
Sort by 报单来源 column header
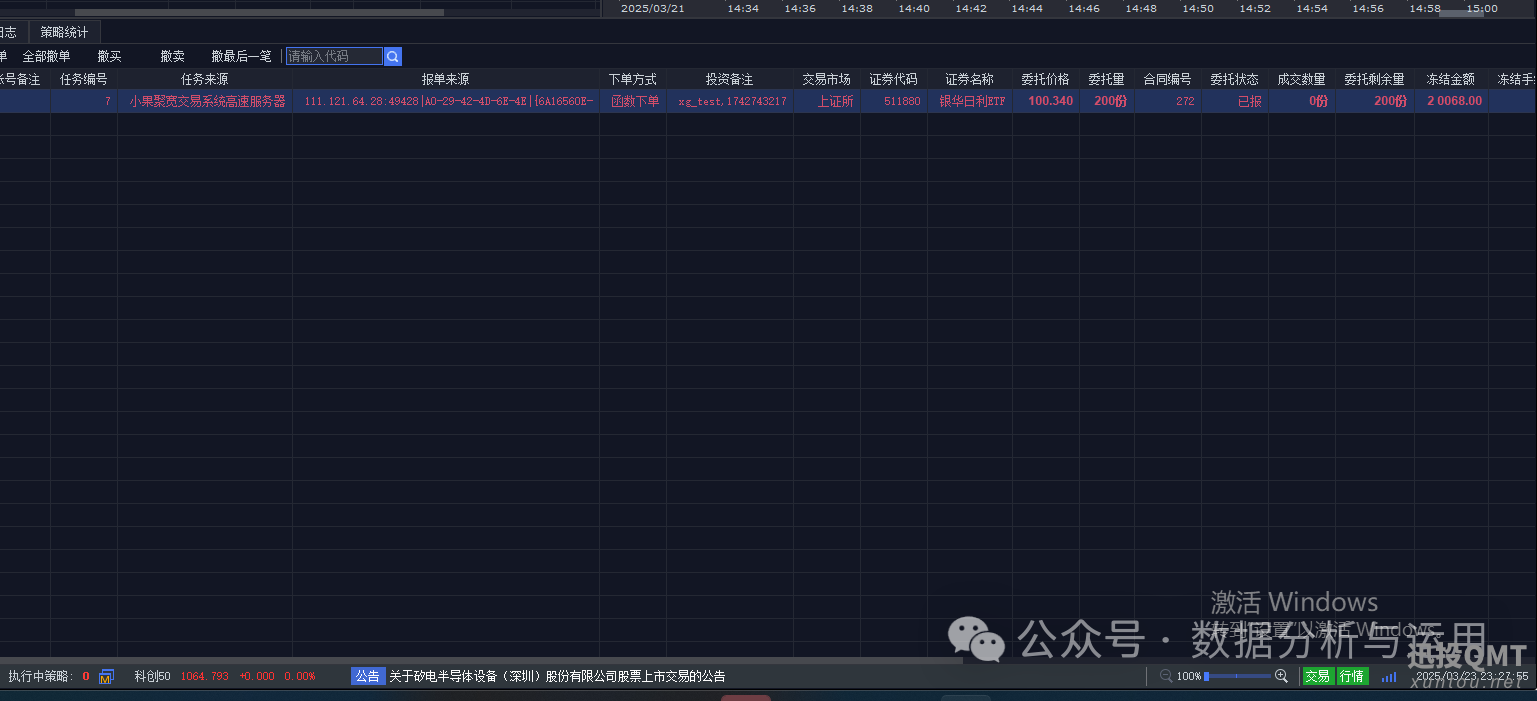[x=446, y=79]
